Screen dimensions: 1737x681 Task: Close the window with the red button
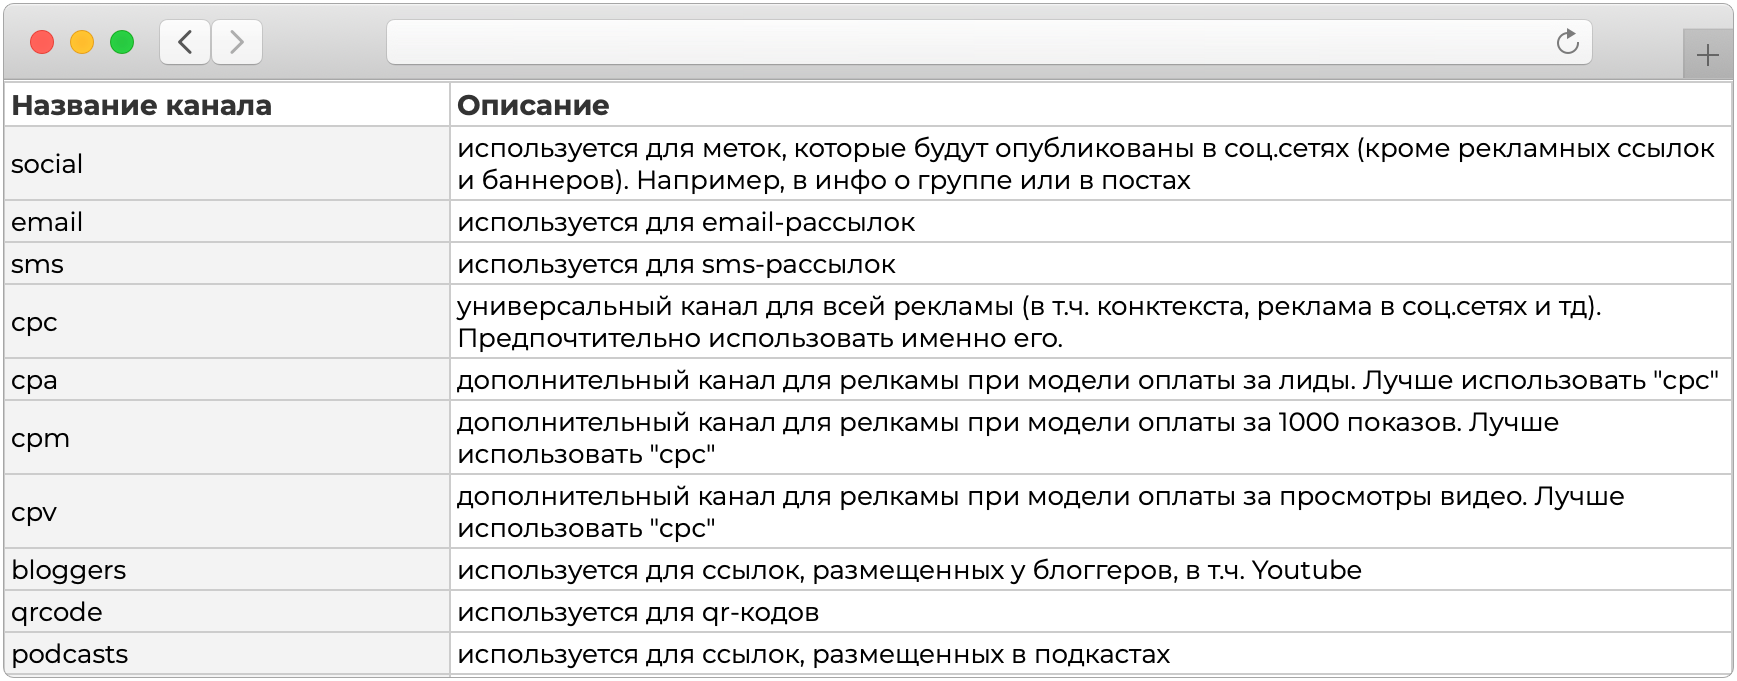tap(42, 42)
